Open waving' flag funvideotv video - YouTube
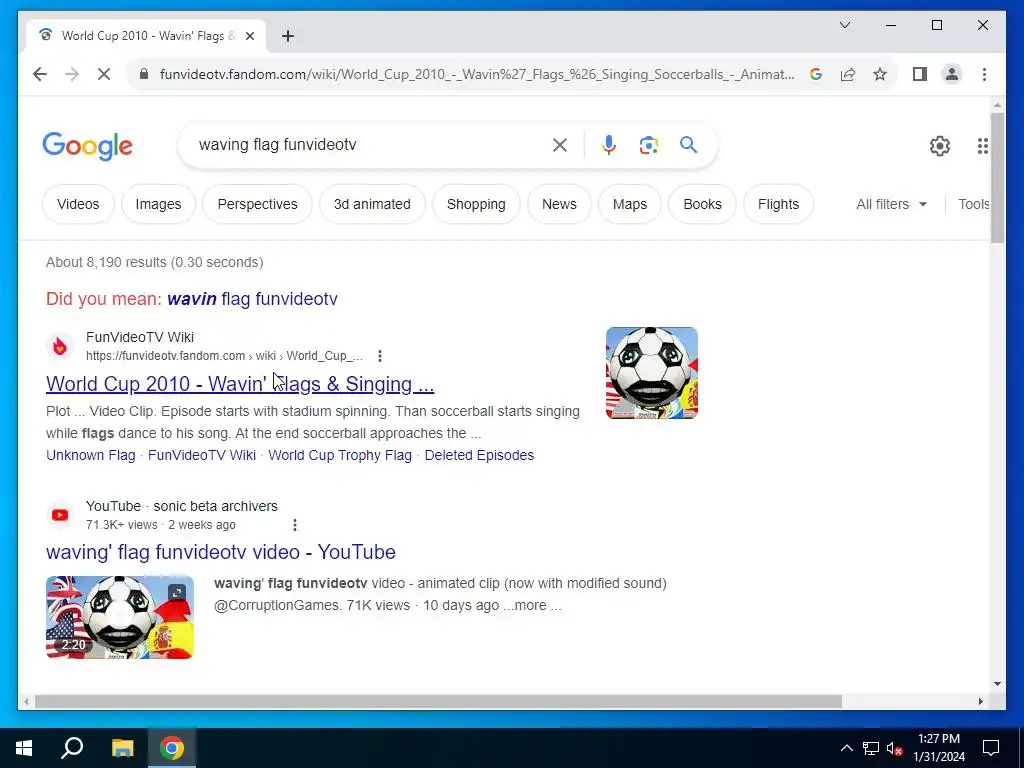The height and width of the screenshot is (768, 1024). (221, 552)
